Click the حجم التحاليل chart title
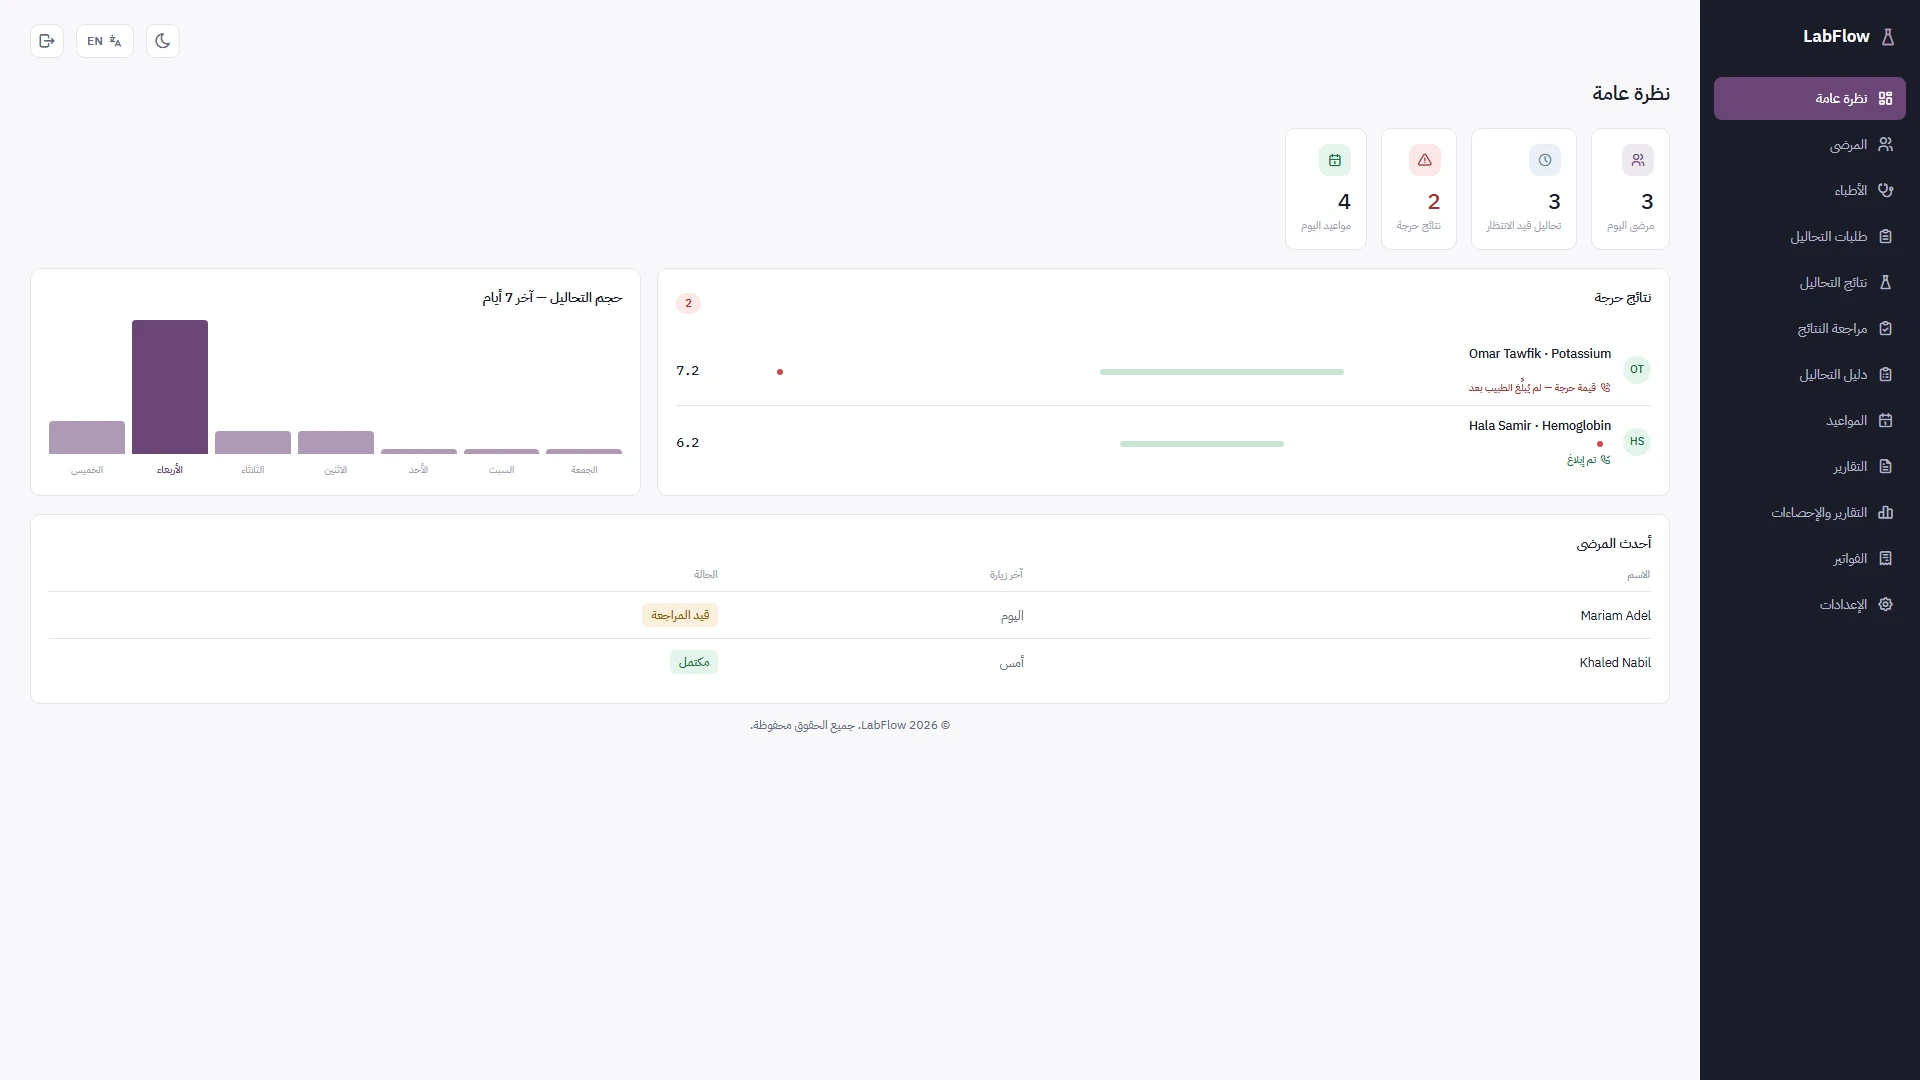1920x1080 pixels. pyautogui.click(x=552, y=298)
